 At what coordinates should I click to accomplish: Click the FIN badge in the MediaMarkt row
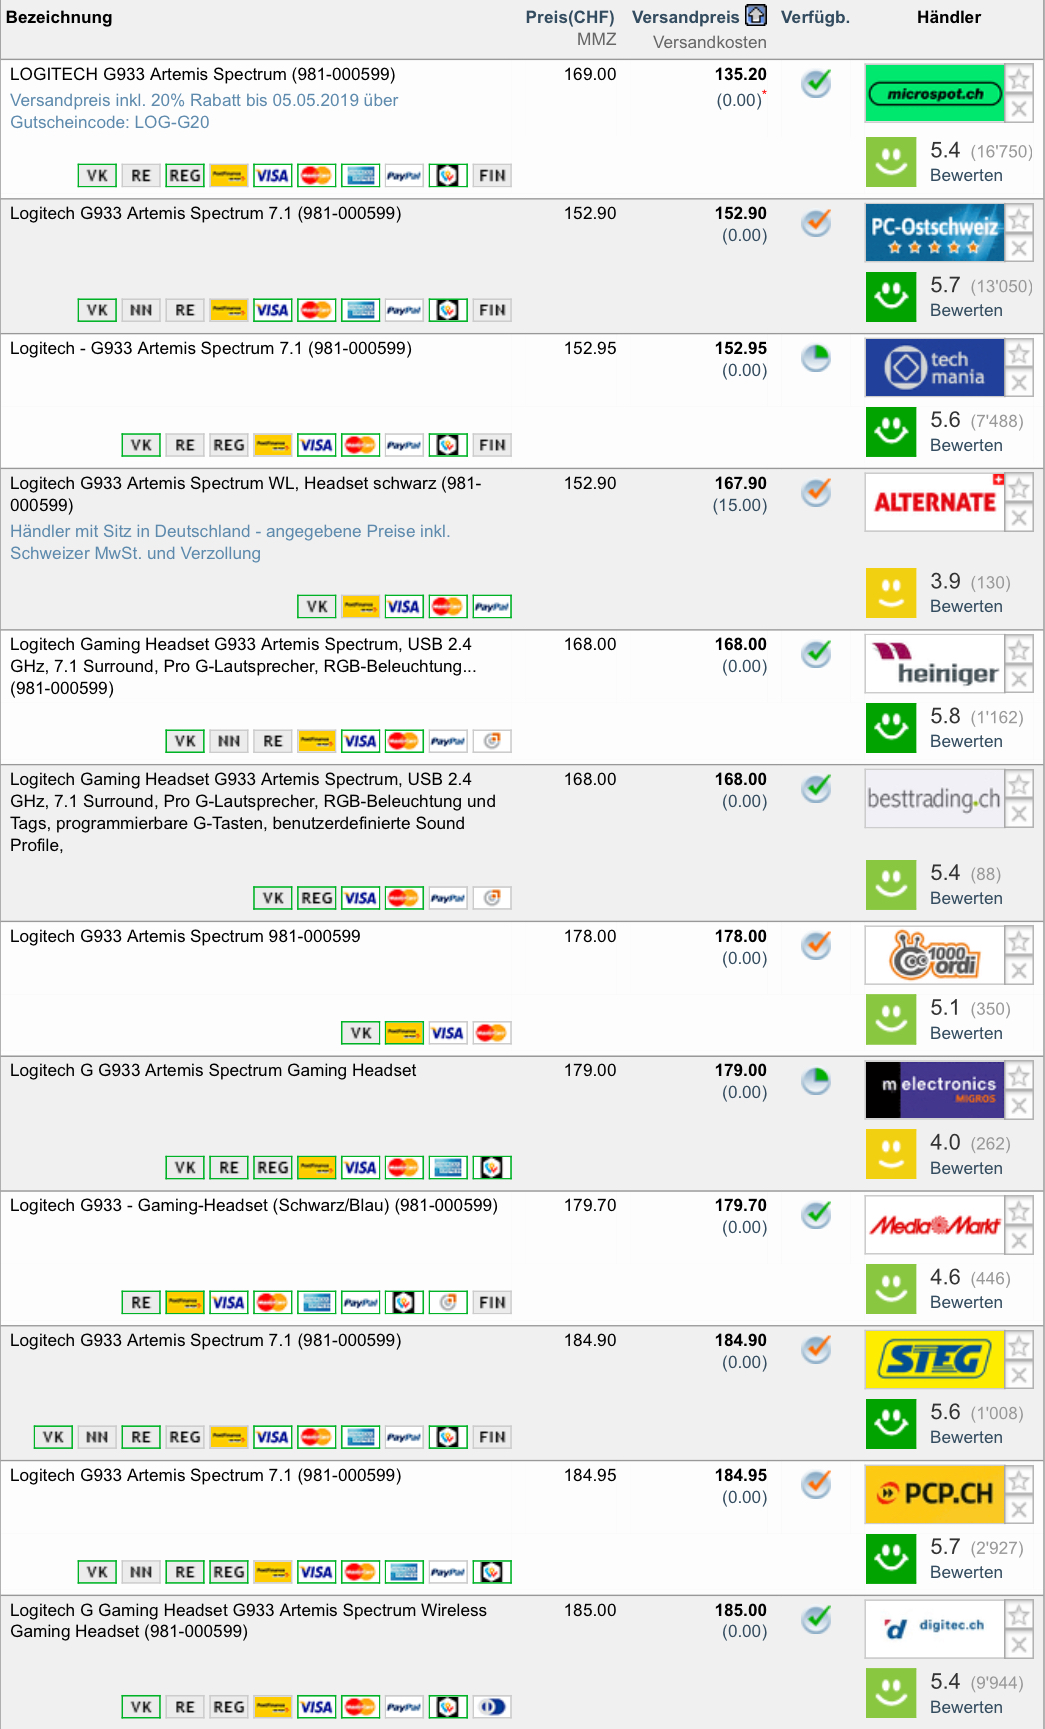492,1302
